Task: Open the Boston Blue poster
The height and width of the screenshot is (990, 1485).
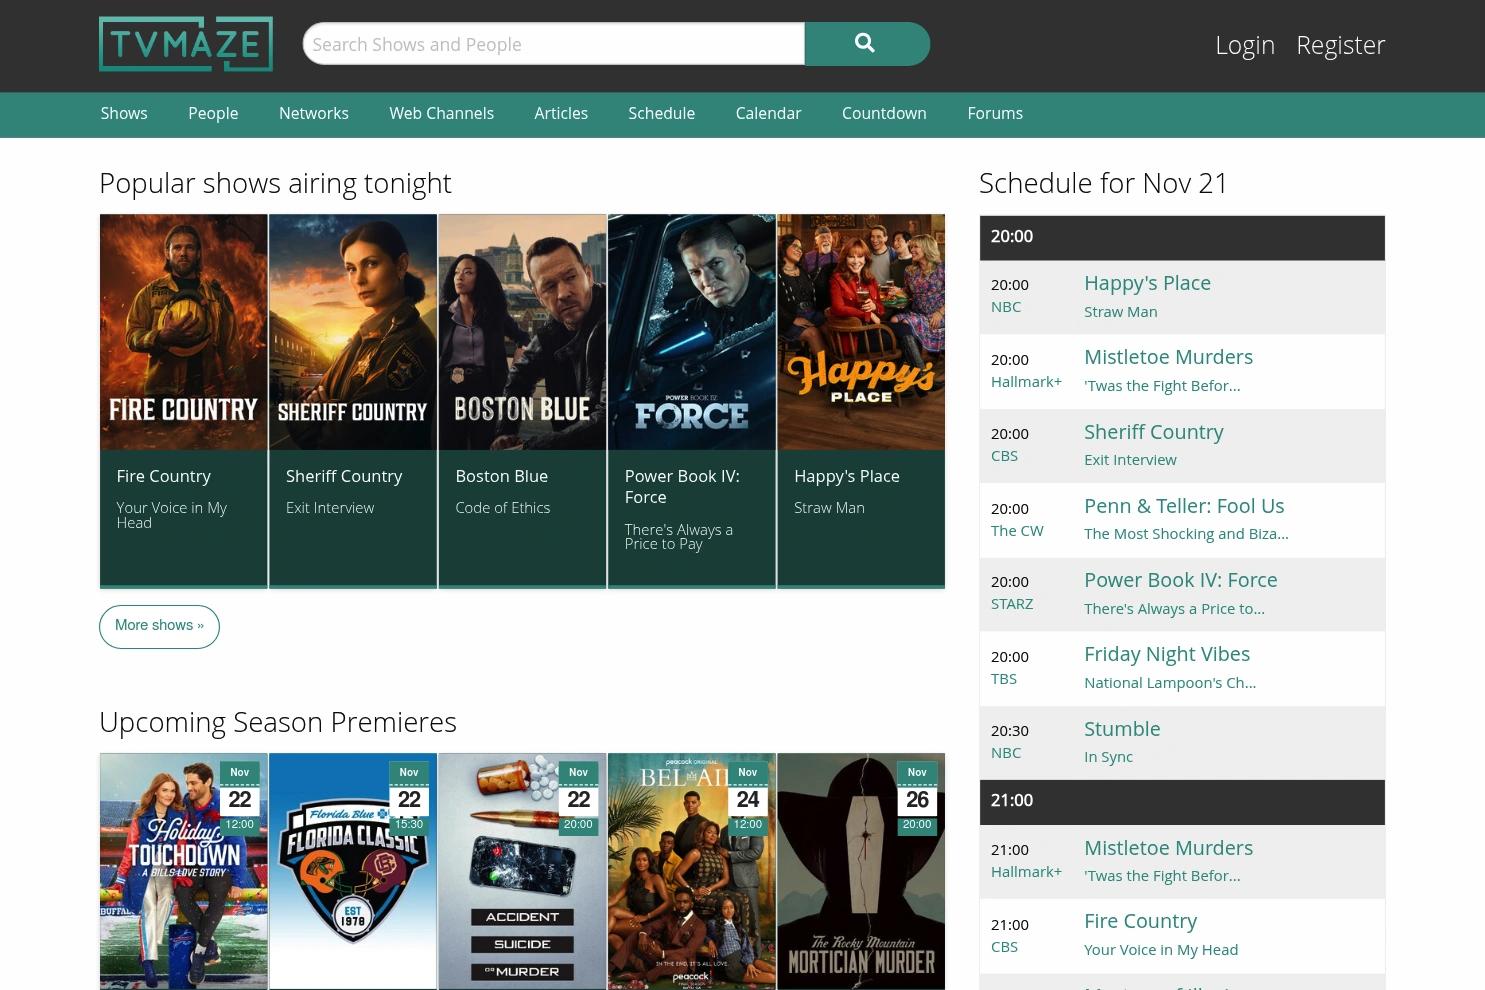Action: 522,332
